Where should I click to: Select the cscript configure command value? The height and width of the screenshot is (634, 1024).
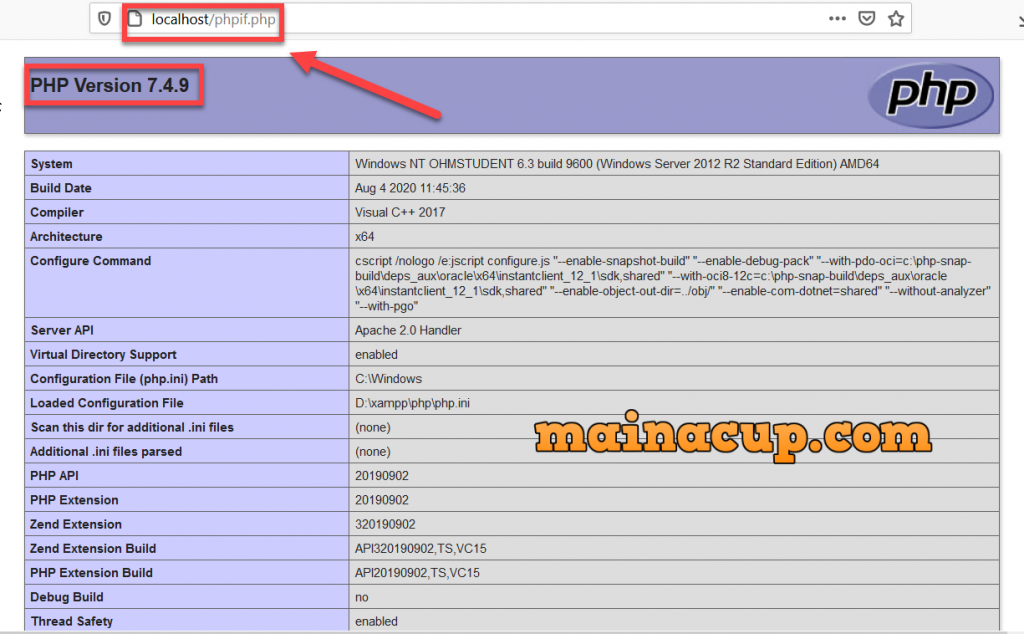[x=673, y=283]
